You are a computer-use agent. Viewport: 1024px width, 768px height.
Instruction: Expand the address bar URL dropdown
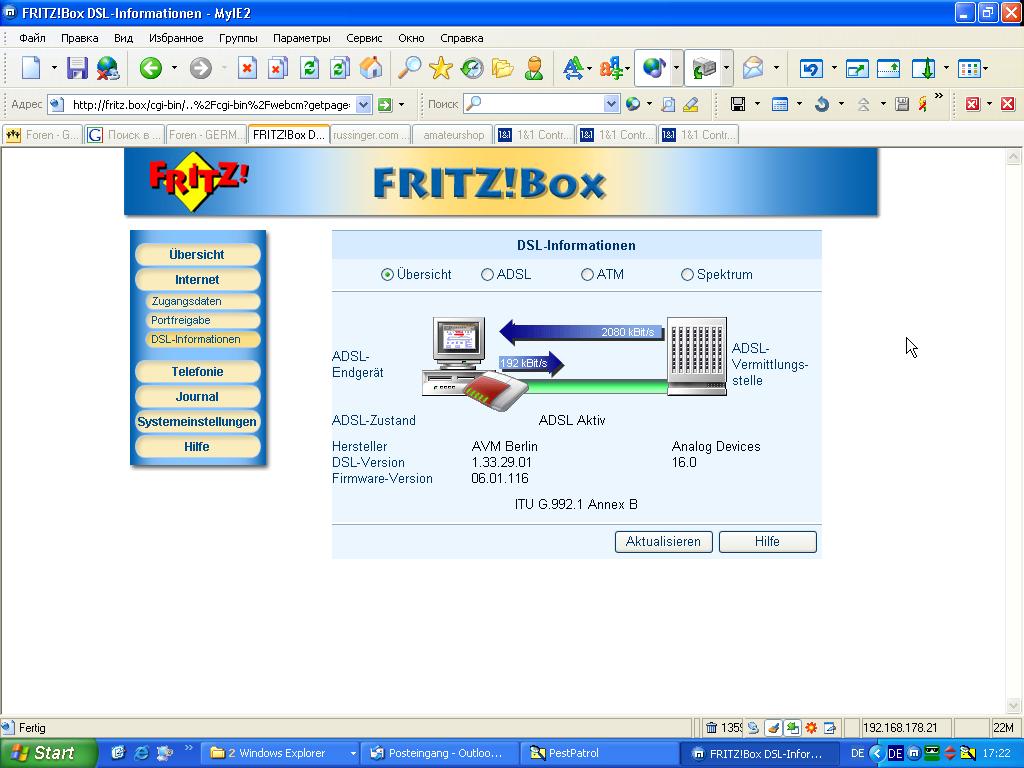[x=364, y=104]
